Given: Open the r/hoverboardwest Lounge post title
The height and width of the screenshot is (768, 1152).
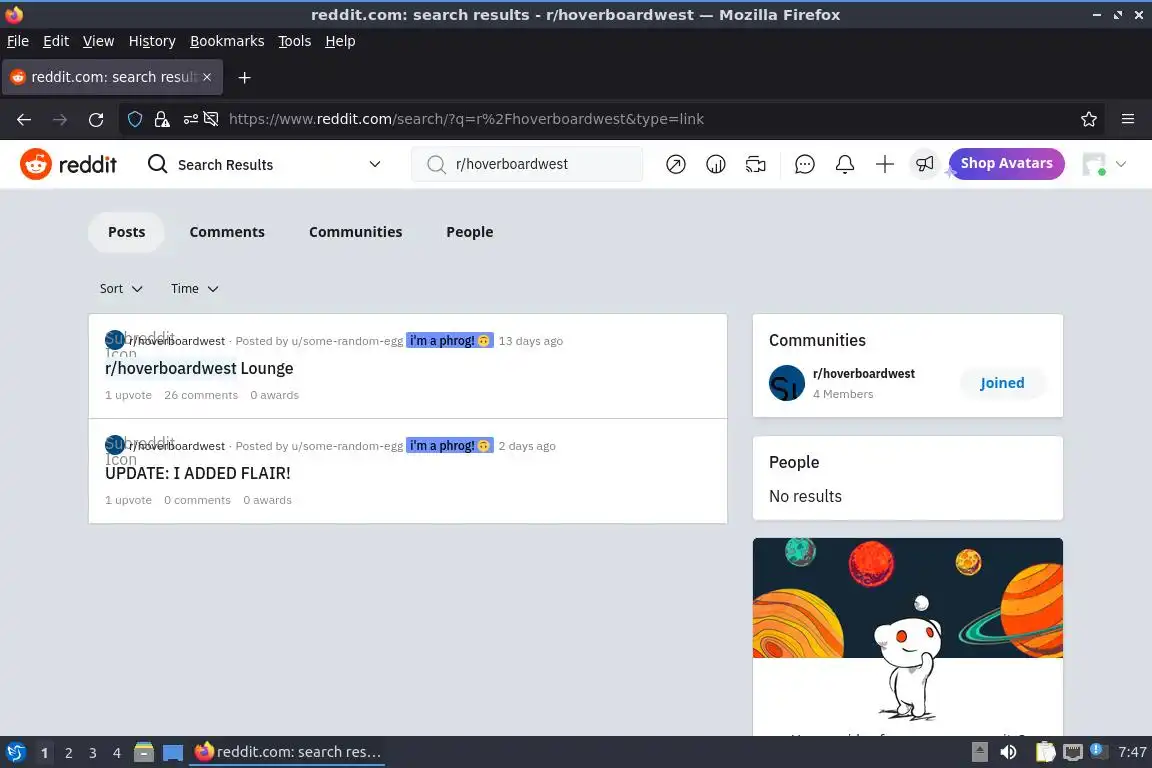Looking at the screenshot, I should click(x=199, y=368).
